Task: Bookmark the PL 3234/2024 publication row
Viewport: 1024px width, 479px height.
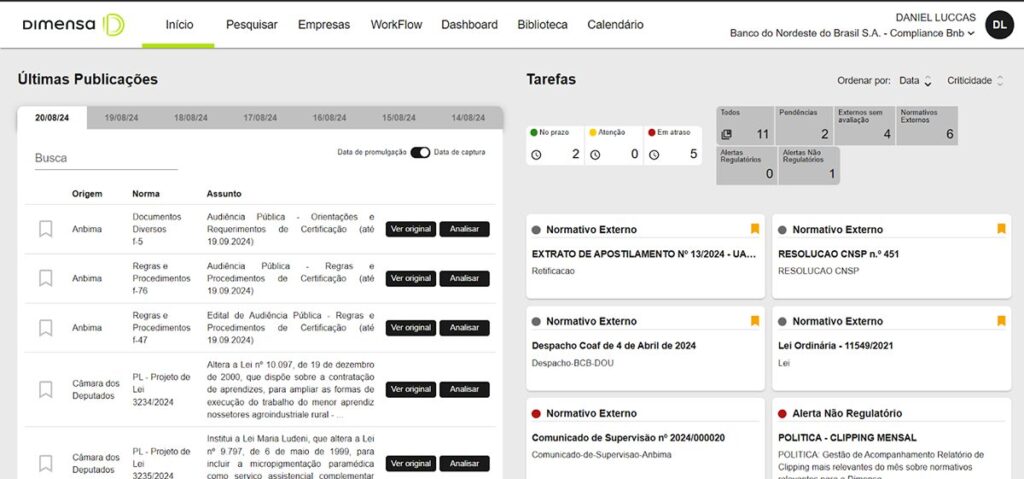Action: coord(45,389)
